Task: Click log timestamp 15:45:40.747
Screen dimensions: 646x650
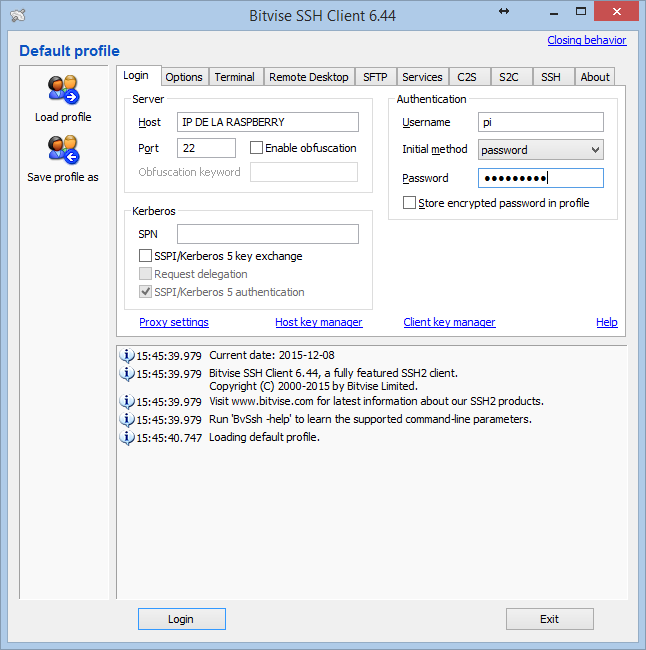Action: (x=169, y=438)
